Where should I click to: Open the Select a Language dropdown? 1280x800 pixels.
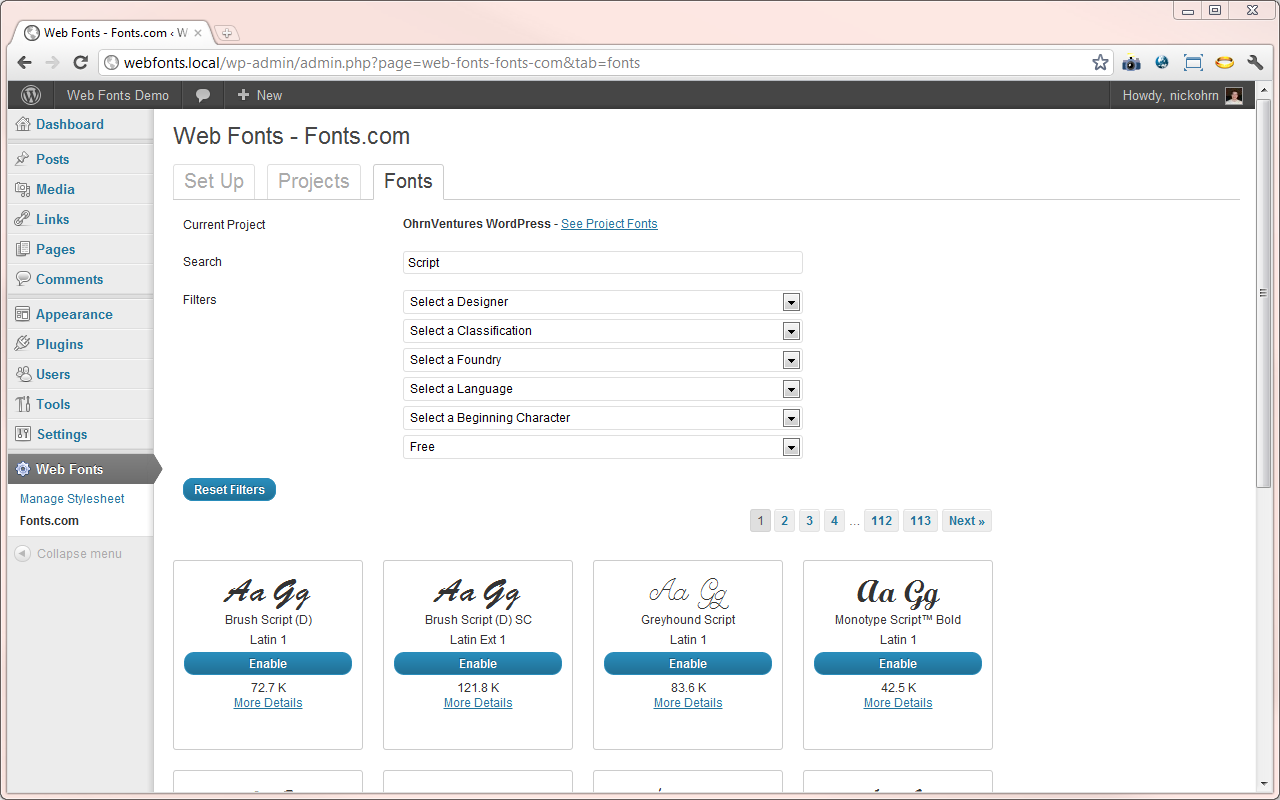(603, 389)
